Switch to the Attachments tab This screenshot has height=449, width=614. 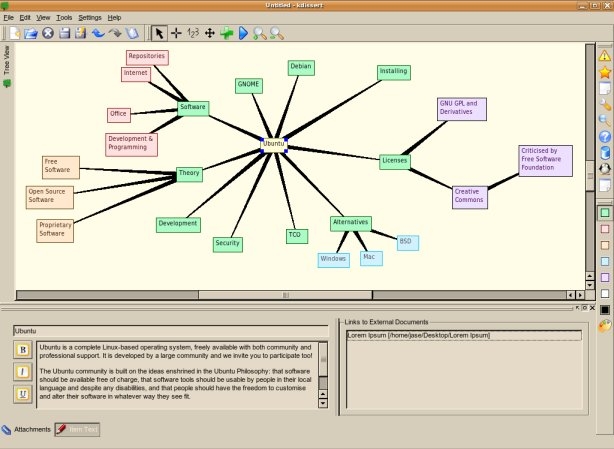point(26,429)
